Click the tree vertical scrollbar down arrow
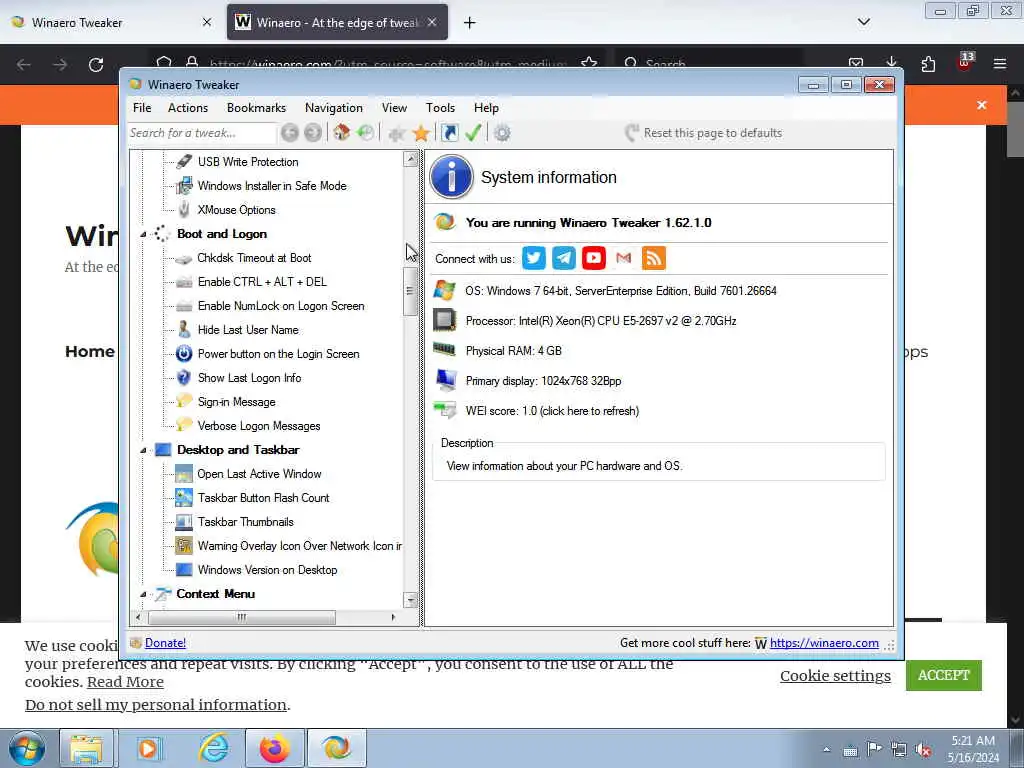The width and height of the screenshot is (1024, 768). 410,600
